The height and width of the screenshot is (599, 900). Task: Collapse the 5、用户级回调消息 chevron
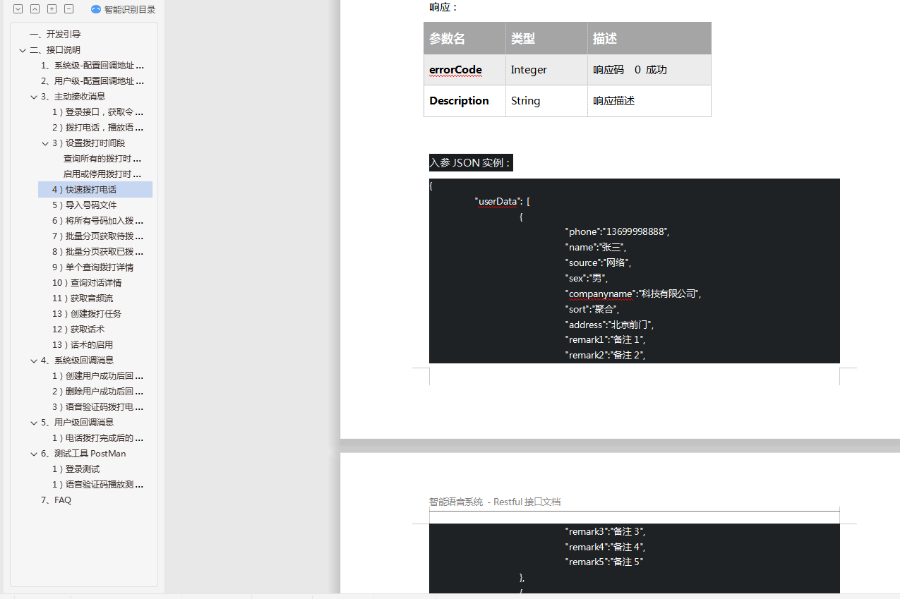pos(34,422)
